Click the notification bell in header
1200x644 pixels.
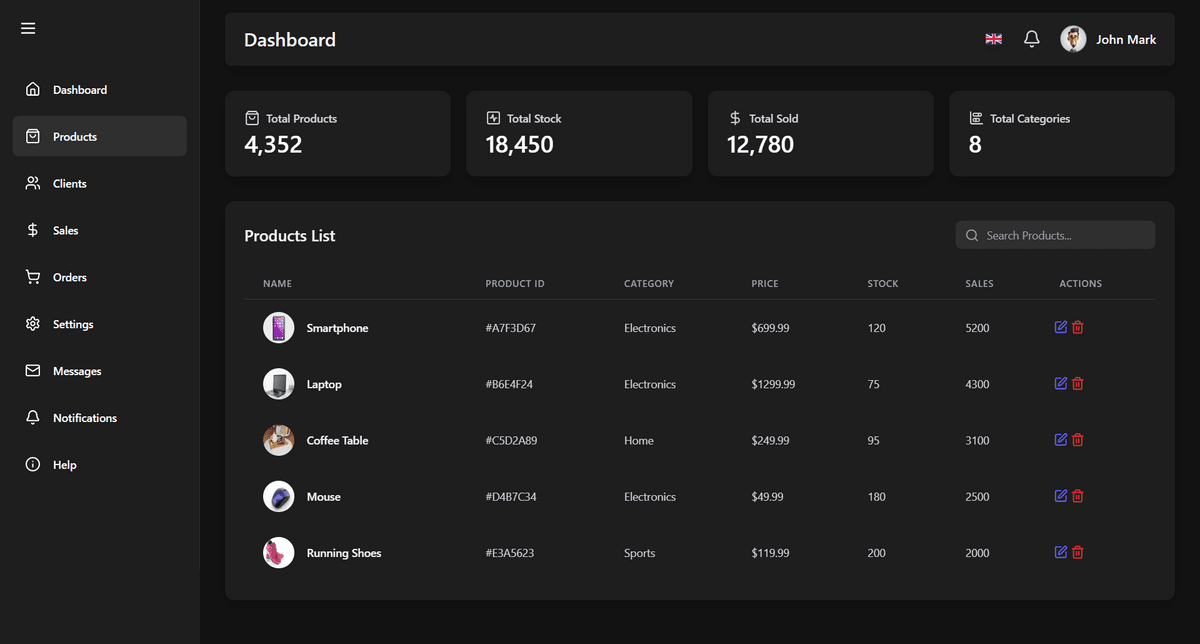pos(1032,39)
